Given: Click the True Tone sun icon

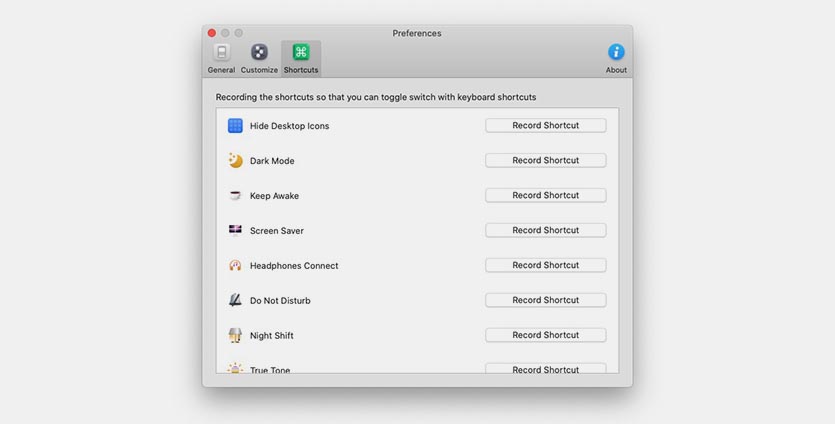Looking at the screenshot, I should (235, 368).
